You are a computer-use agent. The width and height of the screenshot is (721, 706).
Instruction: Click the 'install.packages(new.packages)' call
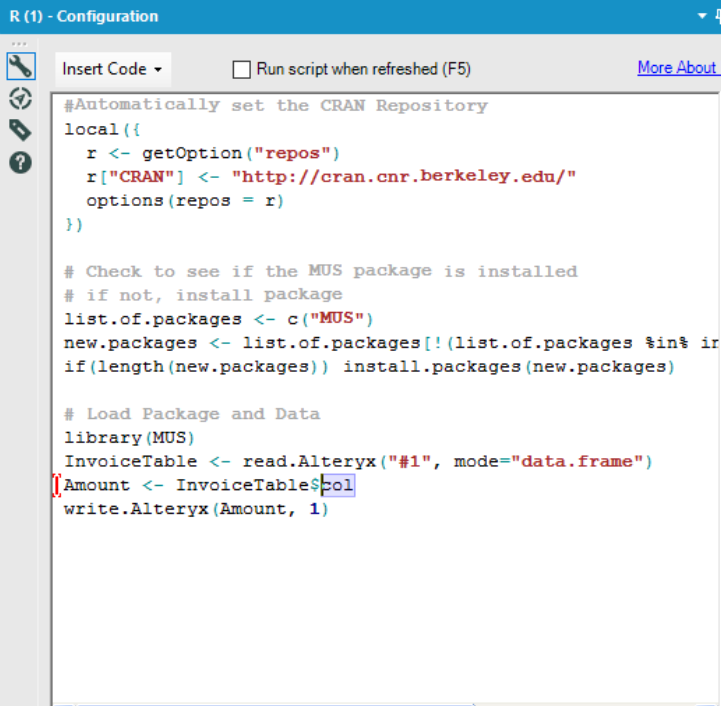tap(509, 367)
